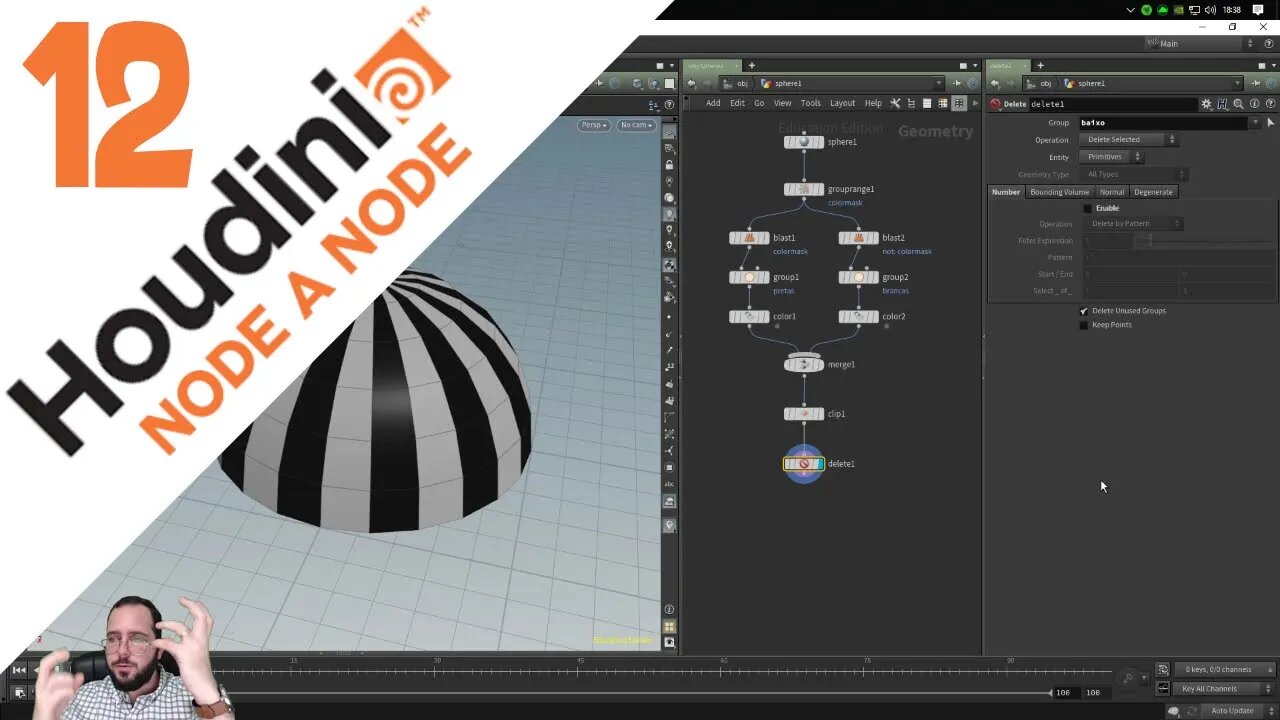This screenshot has width=1280, height=720.
Task: Open the Entity dropdown Primitives
Action: pos(1111,157)
